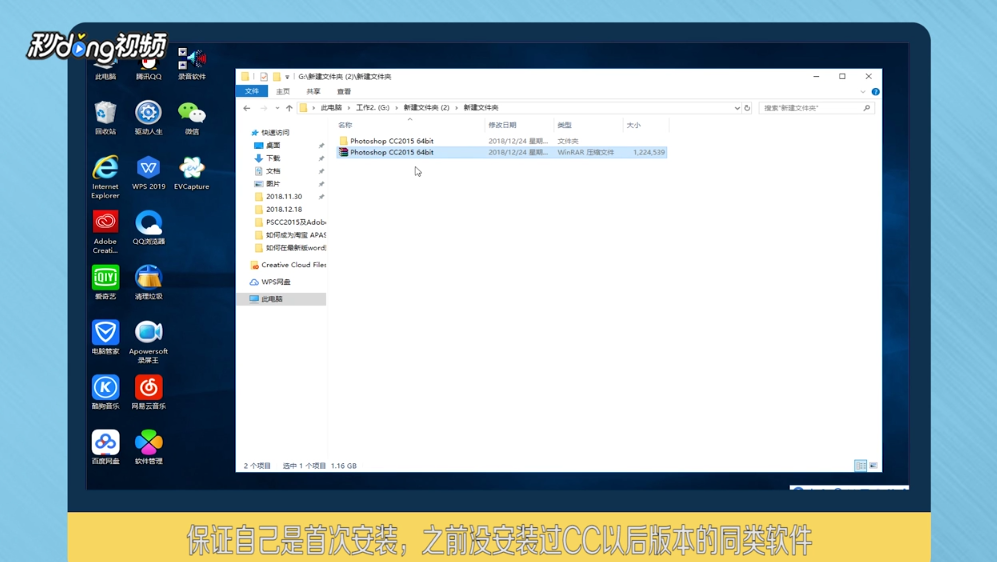
Task: Launch Apowersoft 录屏王 icon
Action: click(148, 341)
